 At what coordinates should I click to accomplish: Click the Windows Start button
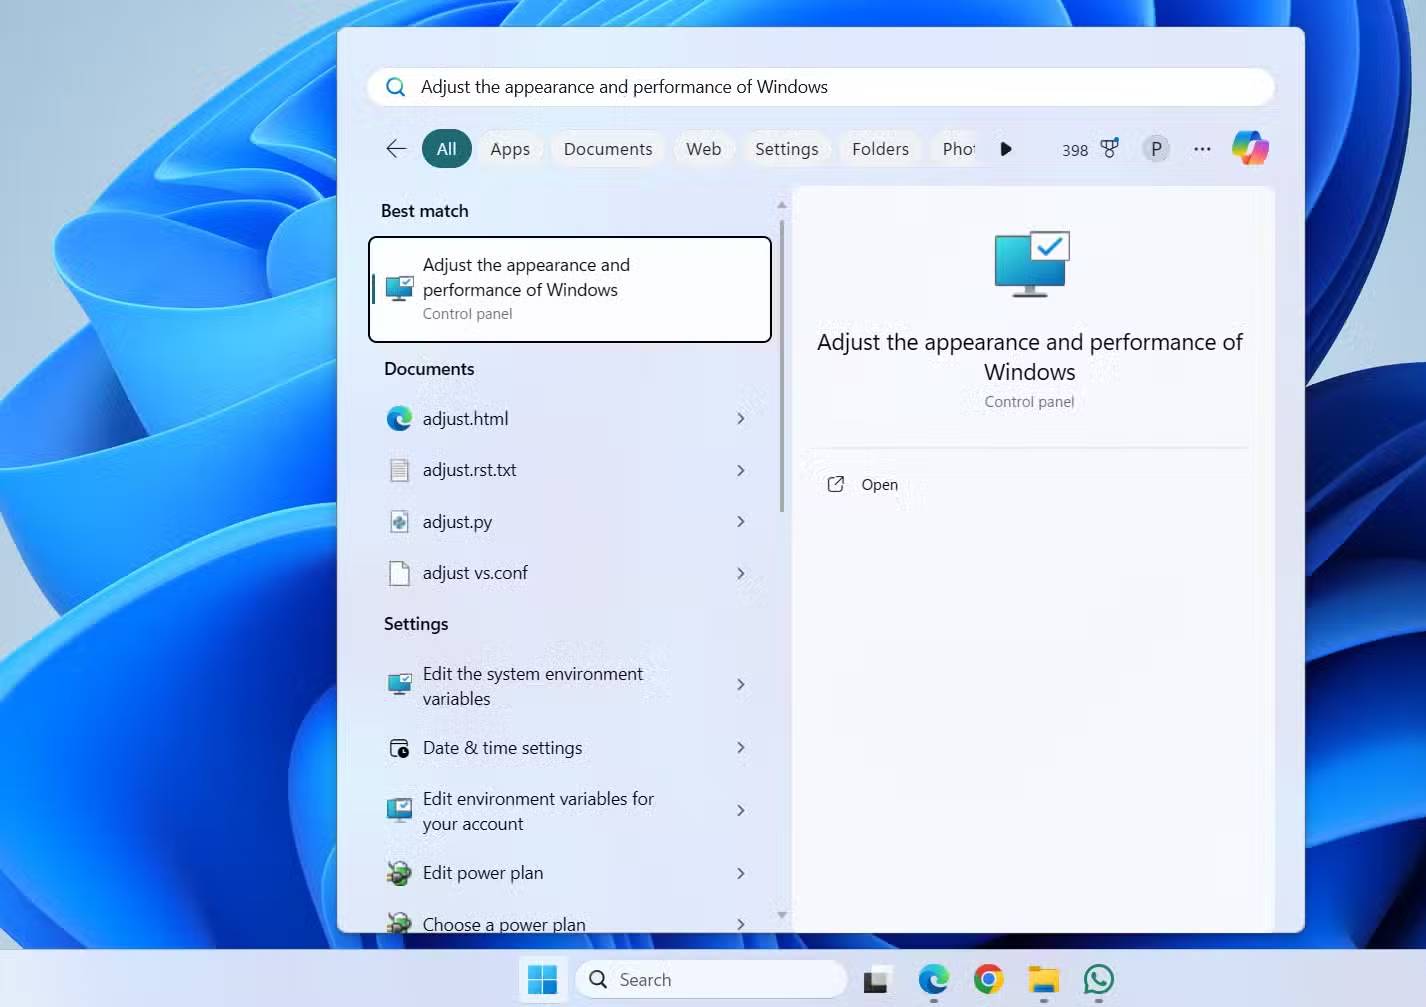pyautogui.click(x=542, y=979)
